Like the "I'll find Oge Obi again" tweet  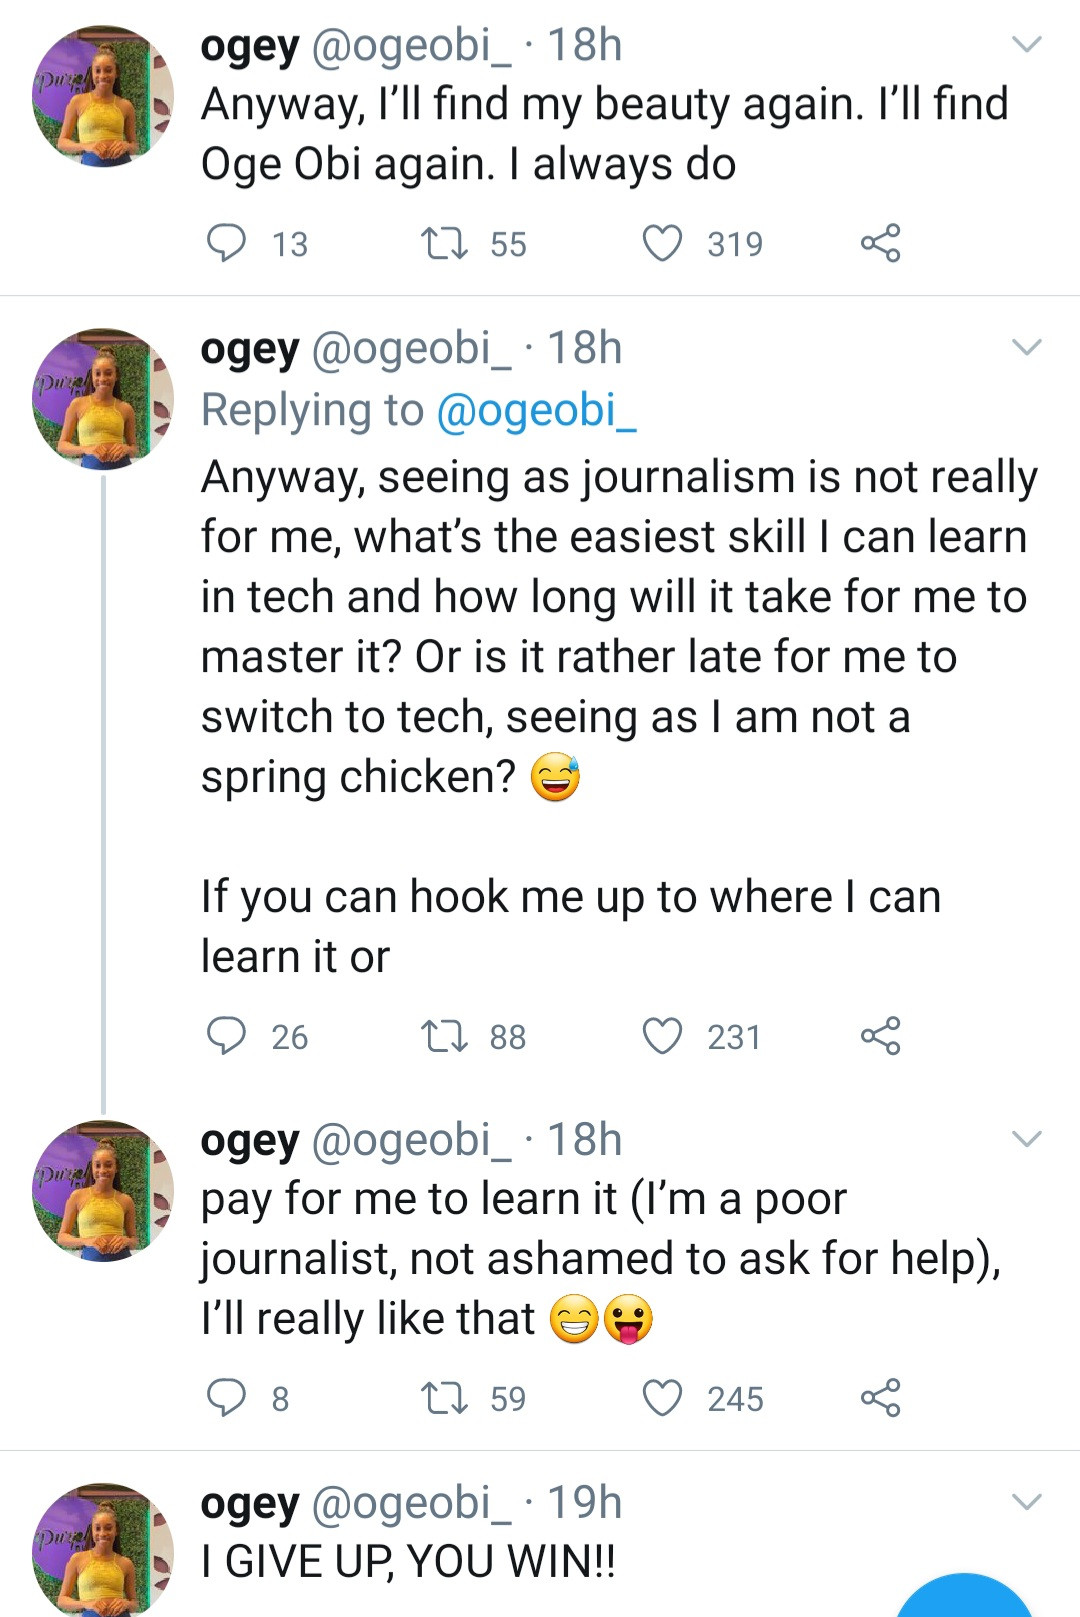point(662,243)
